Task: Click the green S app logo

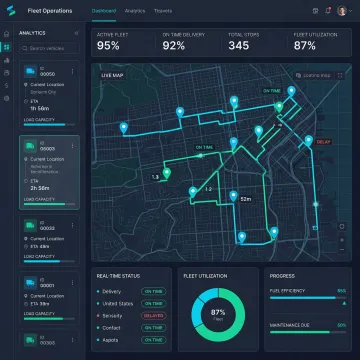Action: pyautogui.click(x=11, y=11)
